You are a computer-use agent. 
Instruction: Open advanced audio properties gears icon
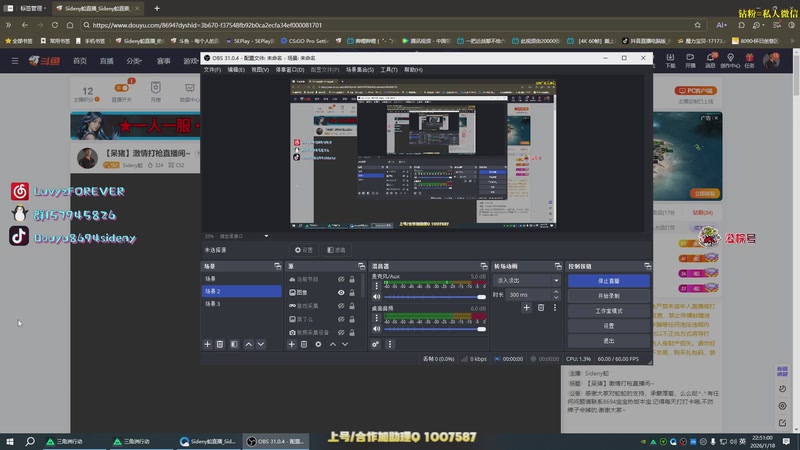tap(376, 344)
